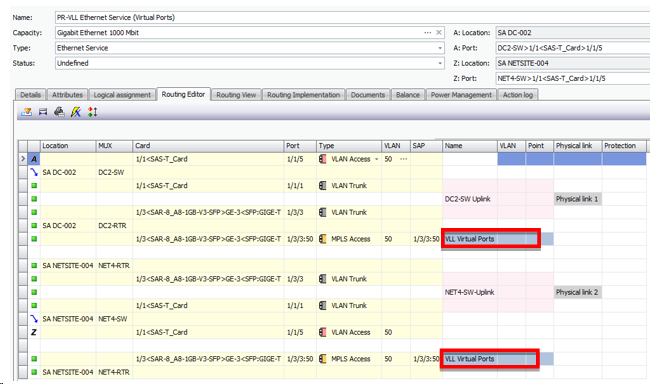This screenshot has width=650, height=384.
Task: Sort by Location column header
Action: pyautogui.click(x=68, y=146)
